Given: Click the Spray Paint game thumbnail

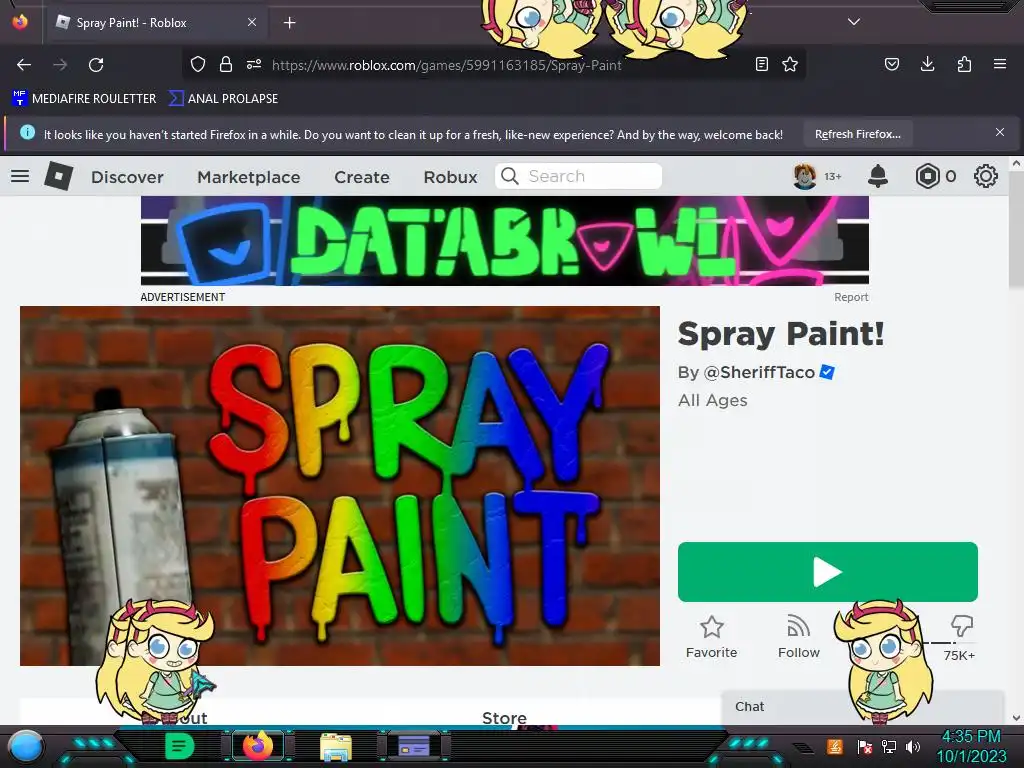Looking at the screenshot, I should coord(340,486).
